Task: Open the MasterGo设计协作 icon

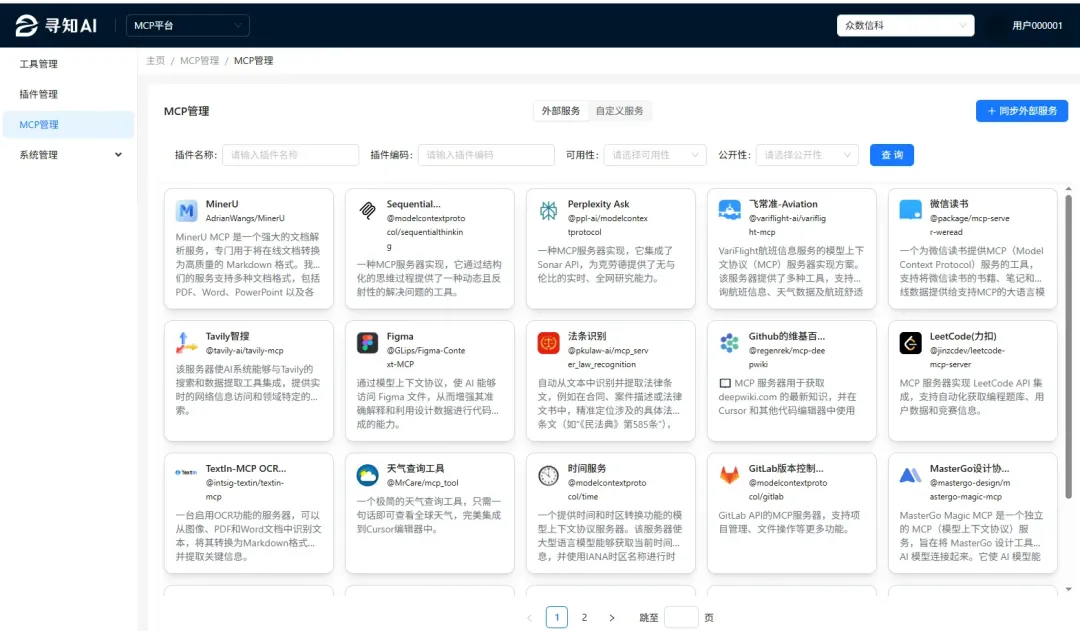Action: point(909,473)
